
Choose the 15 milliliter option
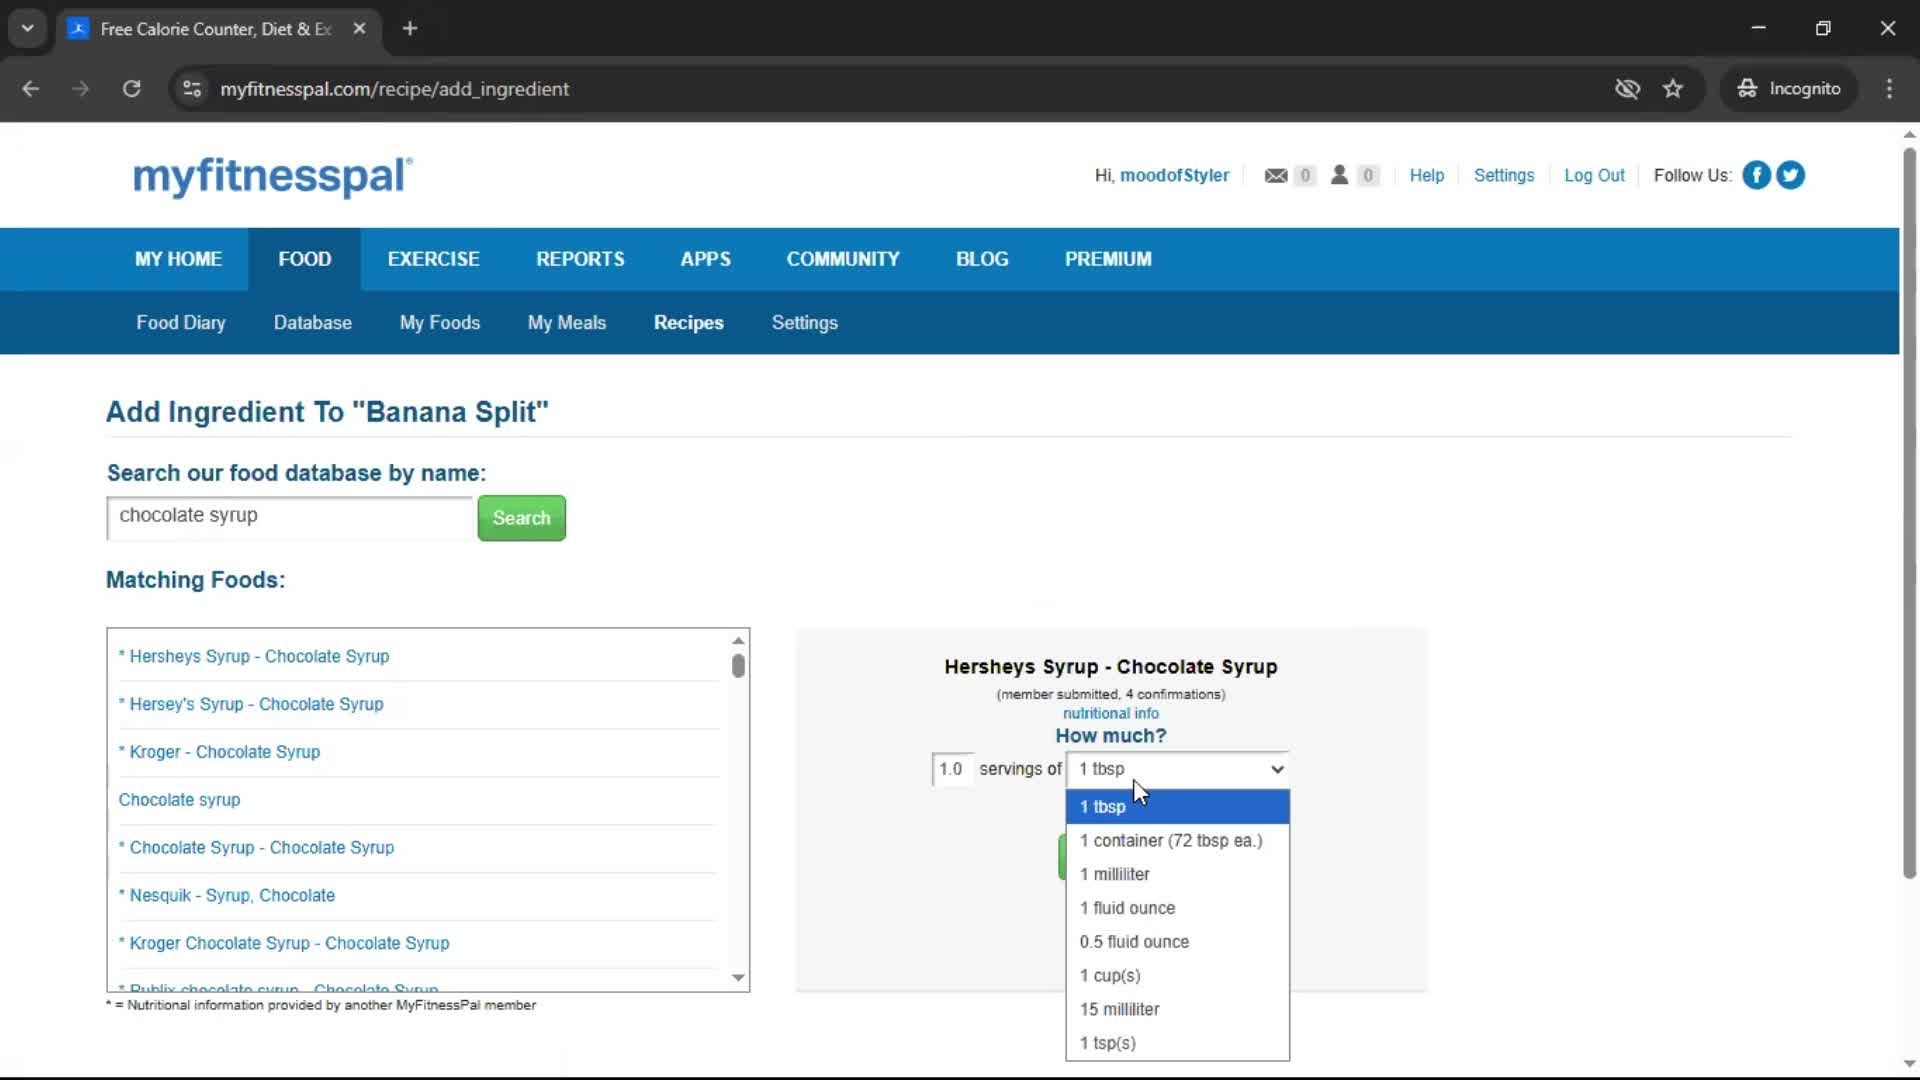(x=1178, y=1010)
